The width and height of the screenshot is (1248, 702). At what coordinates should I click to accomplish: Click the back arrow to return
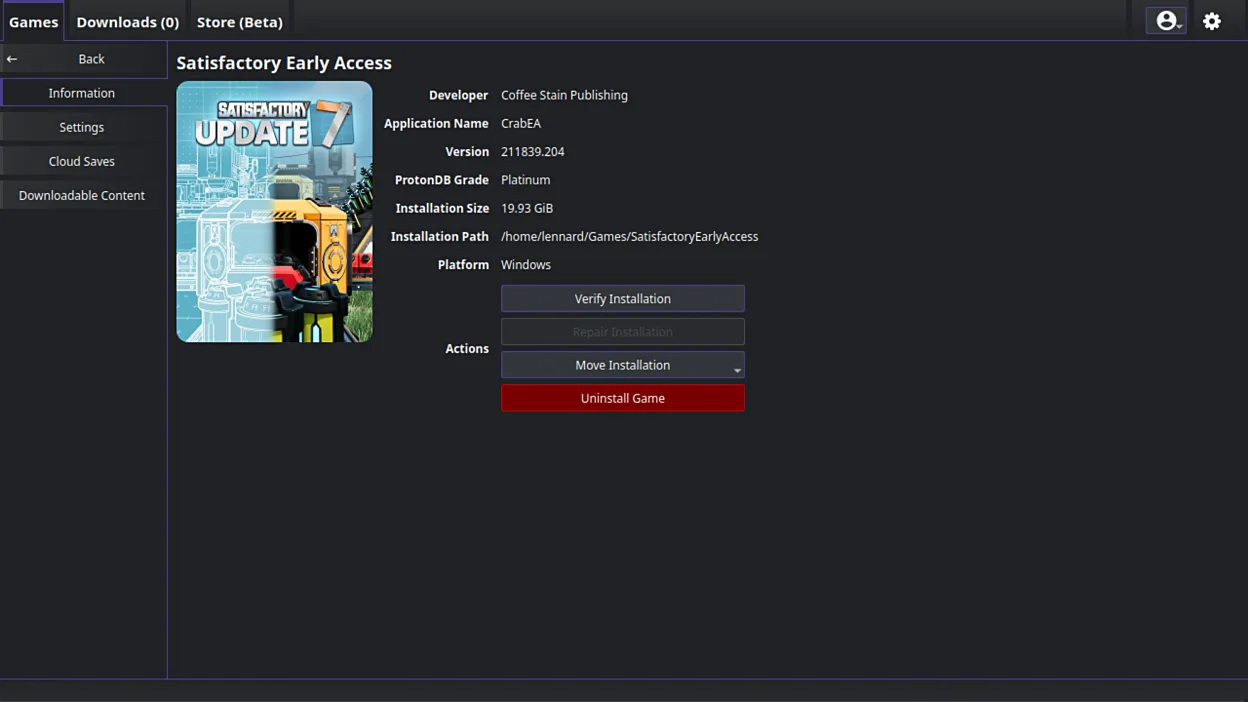click(x=11, y=58)
